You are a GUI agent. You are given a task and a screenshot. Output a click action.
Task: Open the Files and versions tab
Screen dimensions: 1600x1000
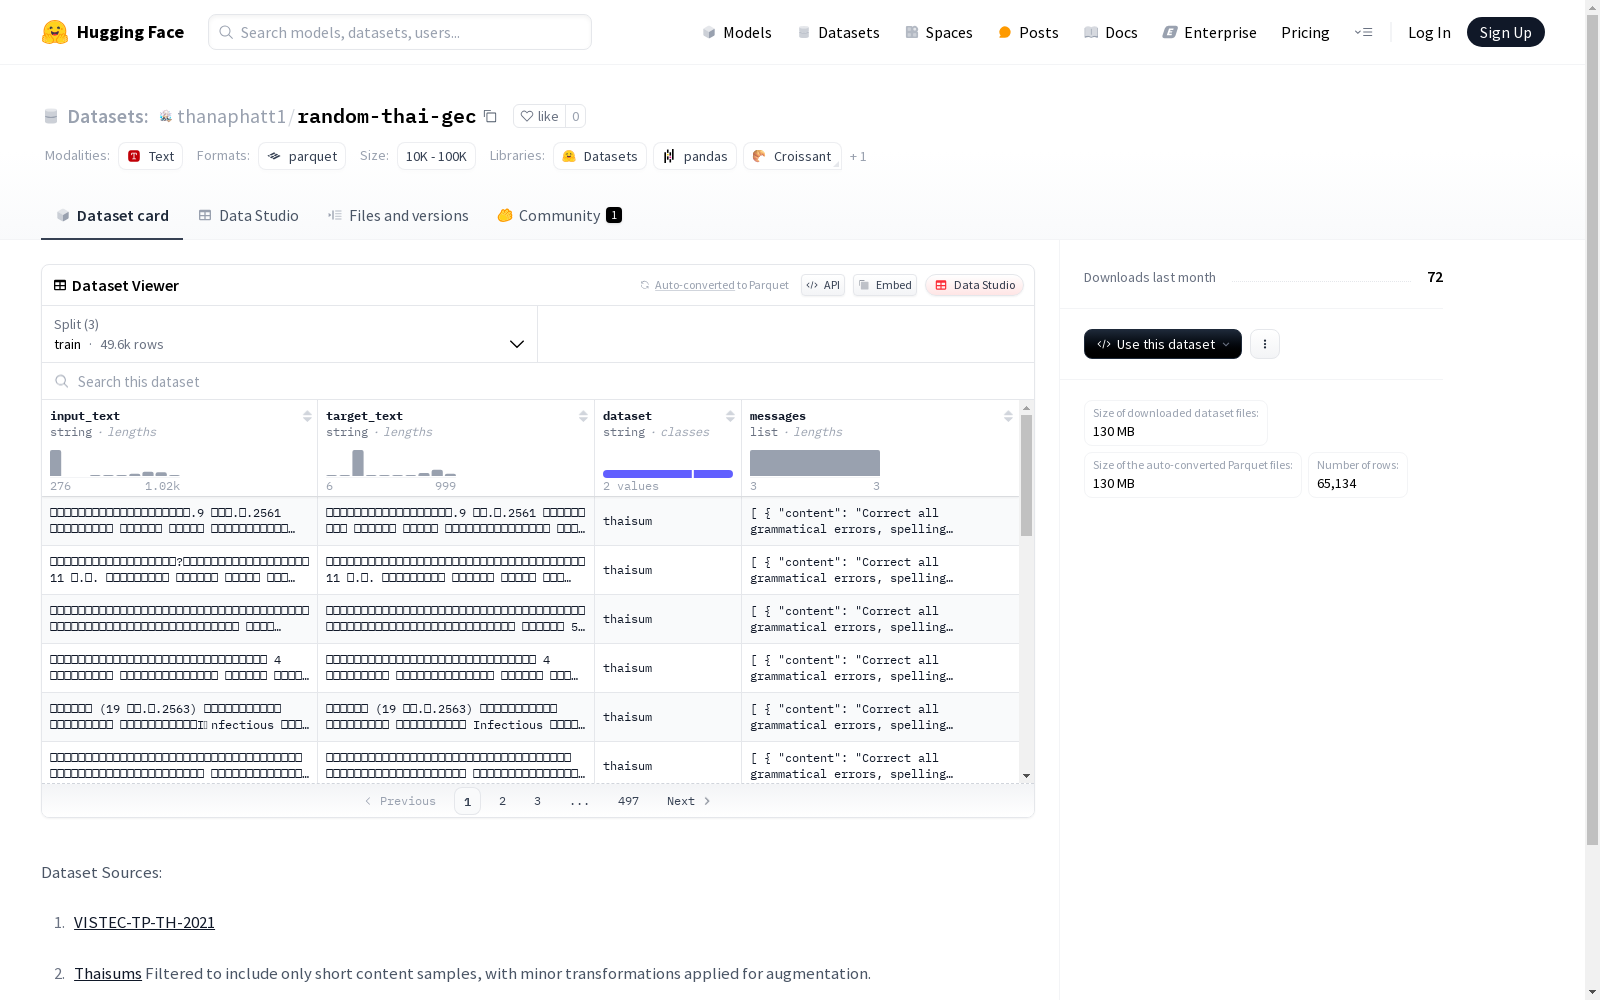(398, 216)
